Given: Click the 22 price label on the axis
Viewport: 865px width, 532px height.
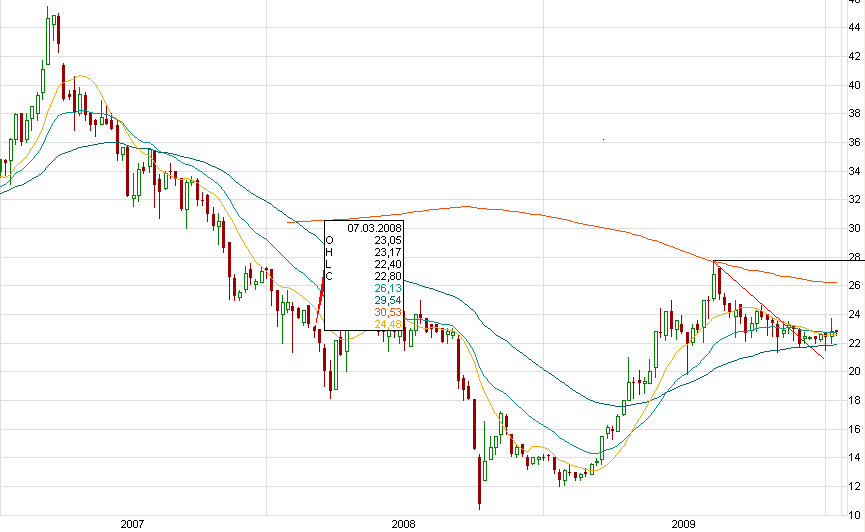Looking at the screenshot, I should pos(855,343).
